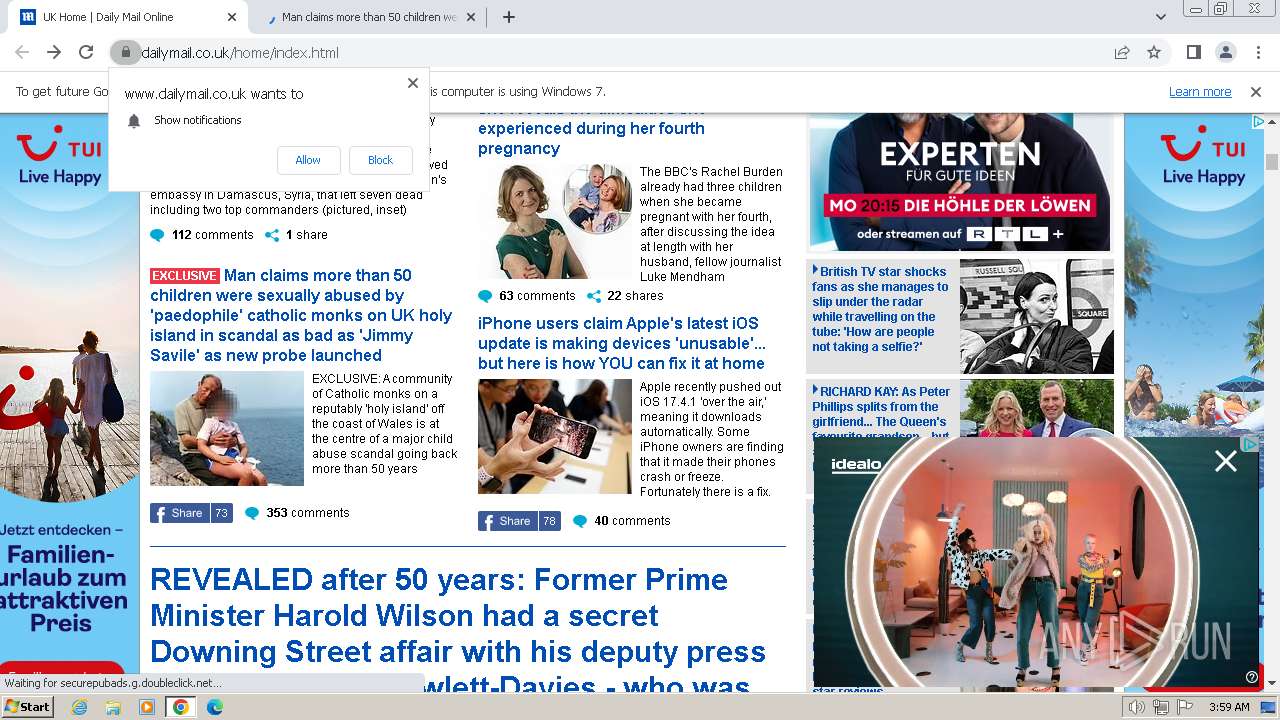Go back to the previous page
Viewport: 1280px width, 720px height.
pos(22,53)
